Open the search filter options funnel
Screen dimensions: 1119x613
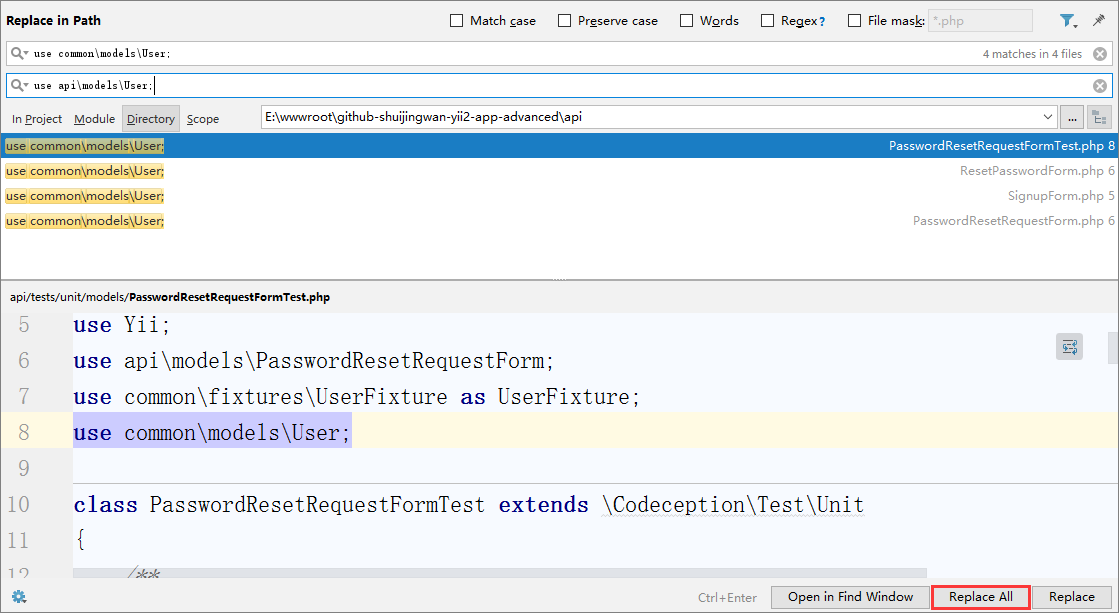[x=1067, y=21]
